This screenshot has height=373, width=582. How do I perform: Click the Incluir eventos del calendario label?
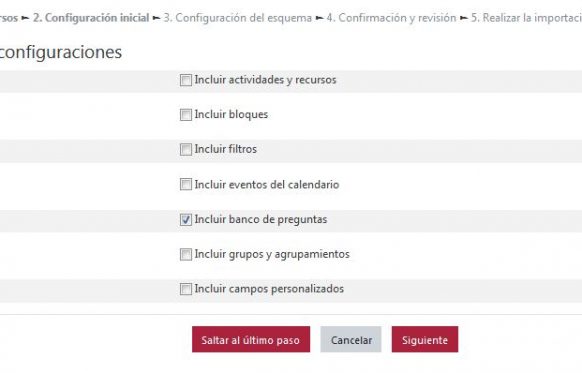(267, 184)
